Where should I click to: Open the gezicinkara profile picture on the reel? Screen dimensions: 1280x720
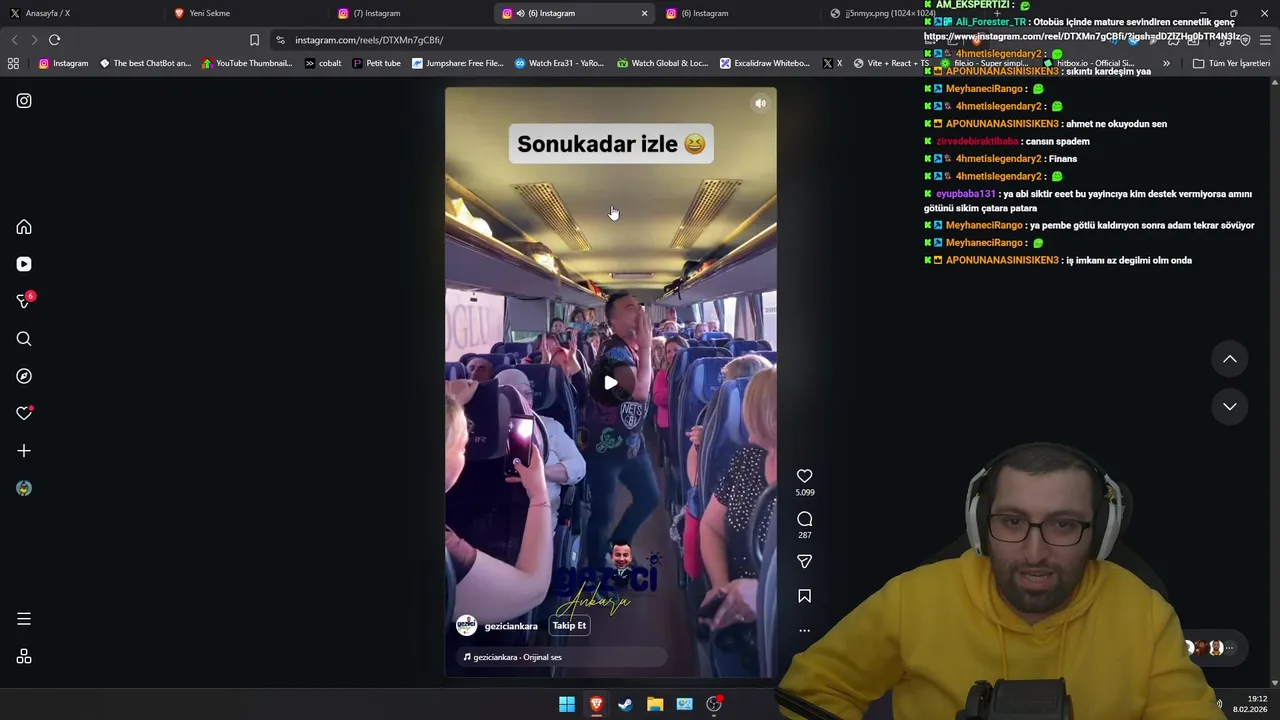[x=466, y=626]
